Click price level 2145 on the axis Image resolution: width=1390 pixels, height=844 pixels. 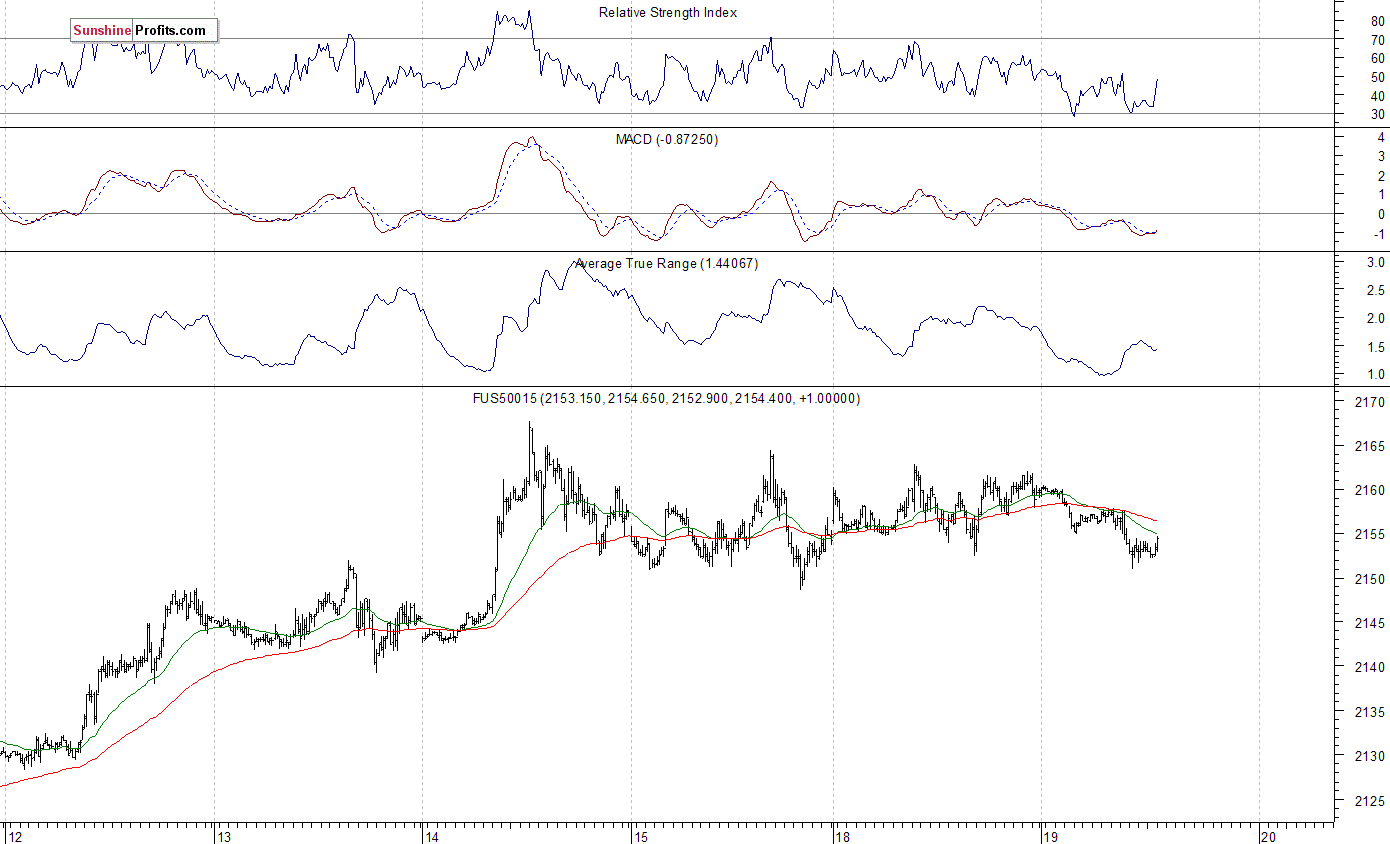click(1371, 624)
